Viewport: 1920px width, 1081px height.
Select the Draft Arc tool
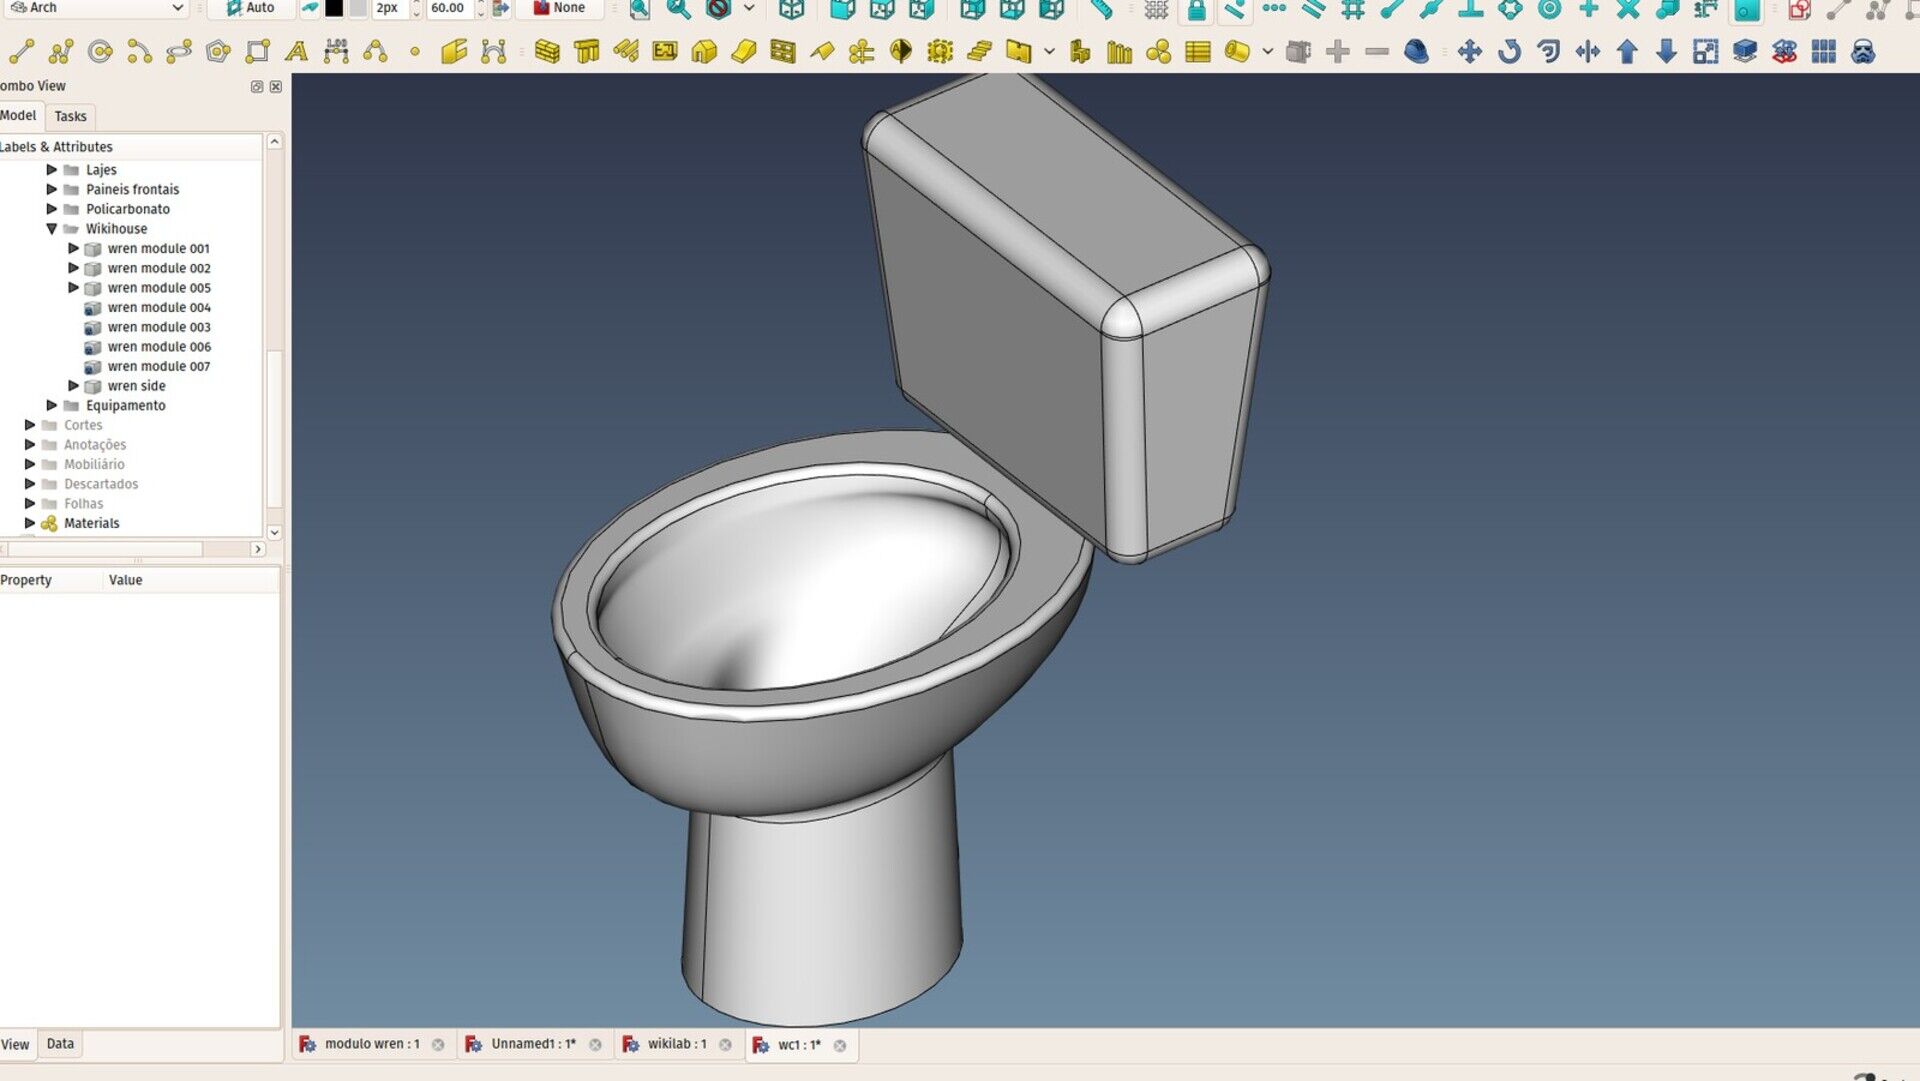(140, 51)
